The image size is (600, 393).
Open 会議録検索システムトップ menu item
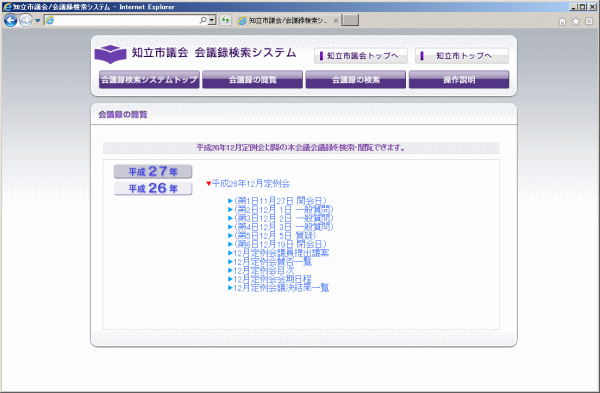(149, 80)
